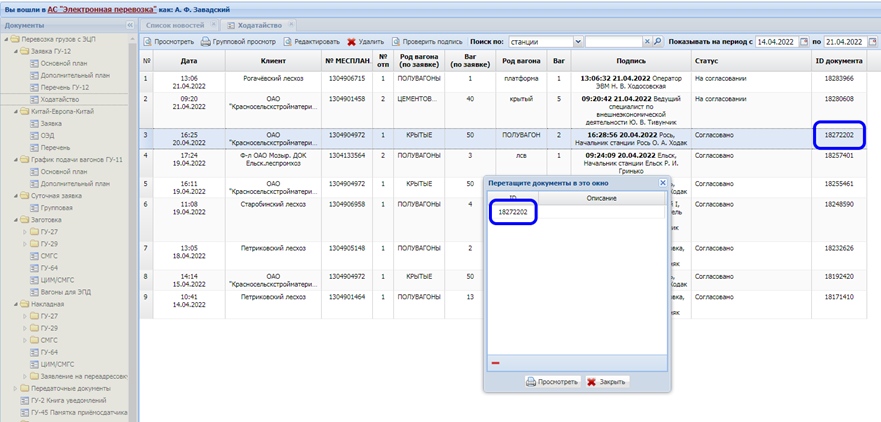Image resolution: width=881 pixels, height=422 pixels.
Task: Click document ID 18280608
Action: pyautogui.click(x=839, y=98)
